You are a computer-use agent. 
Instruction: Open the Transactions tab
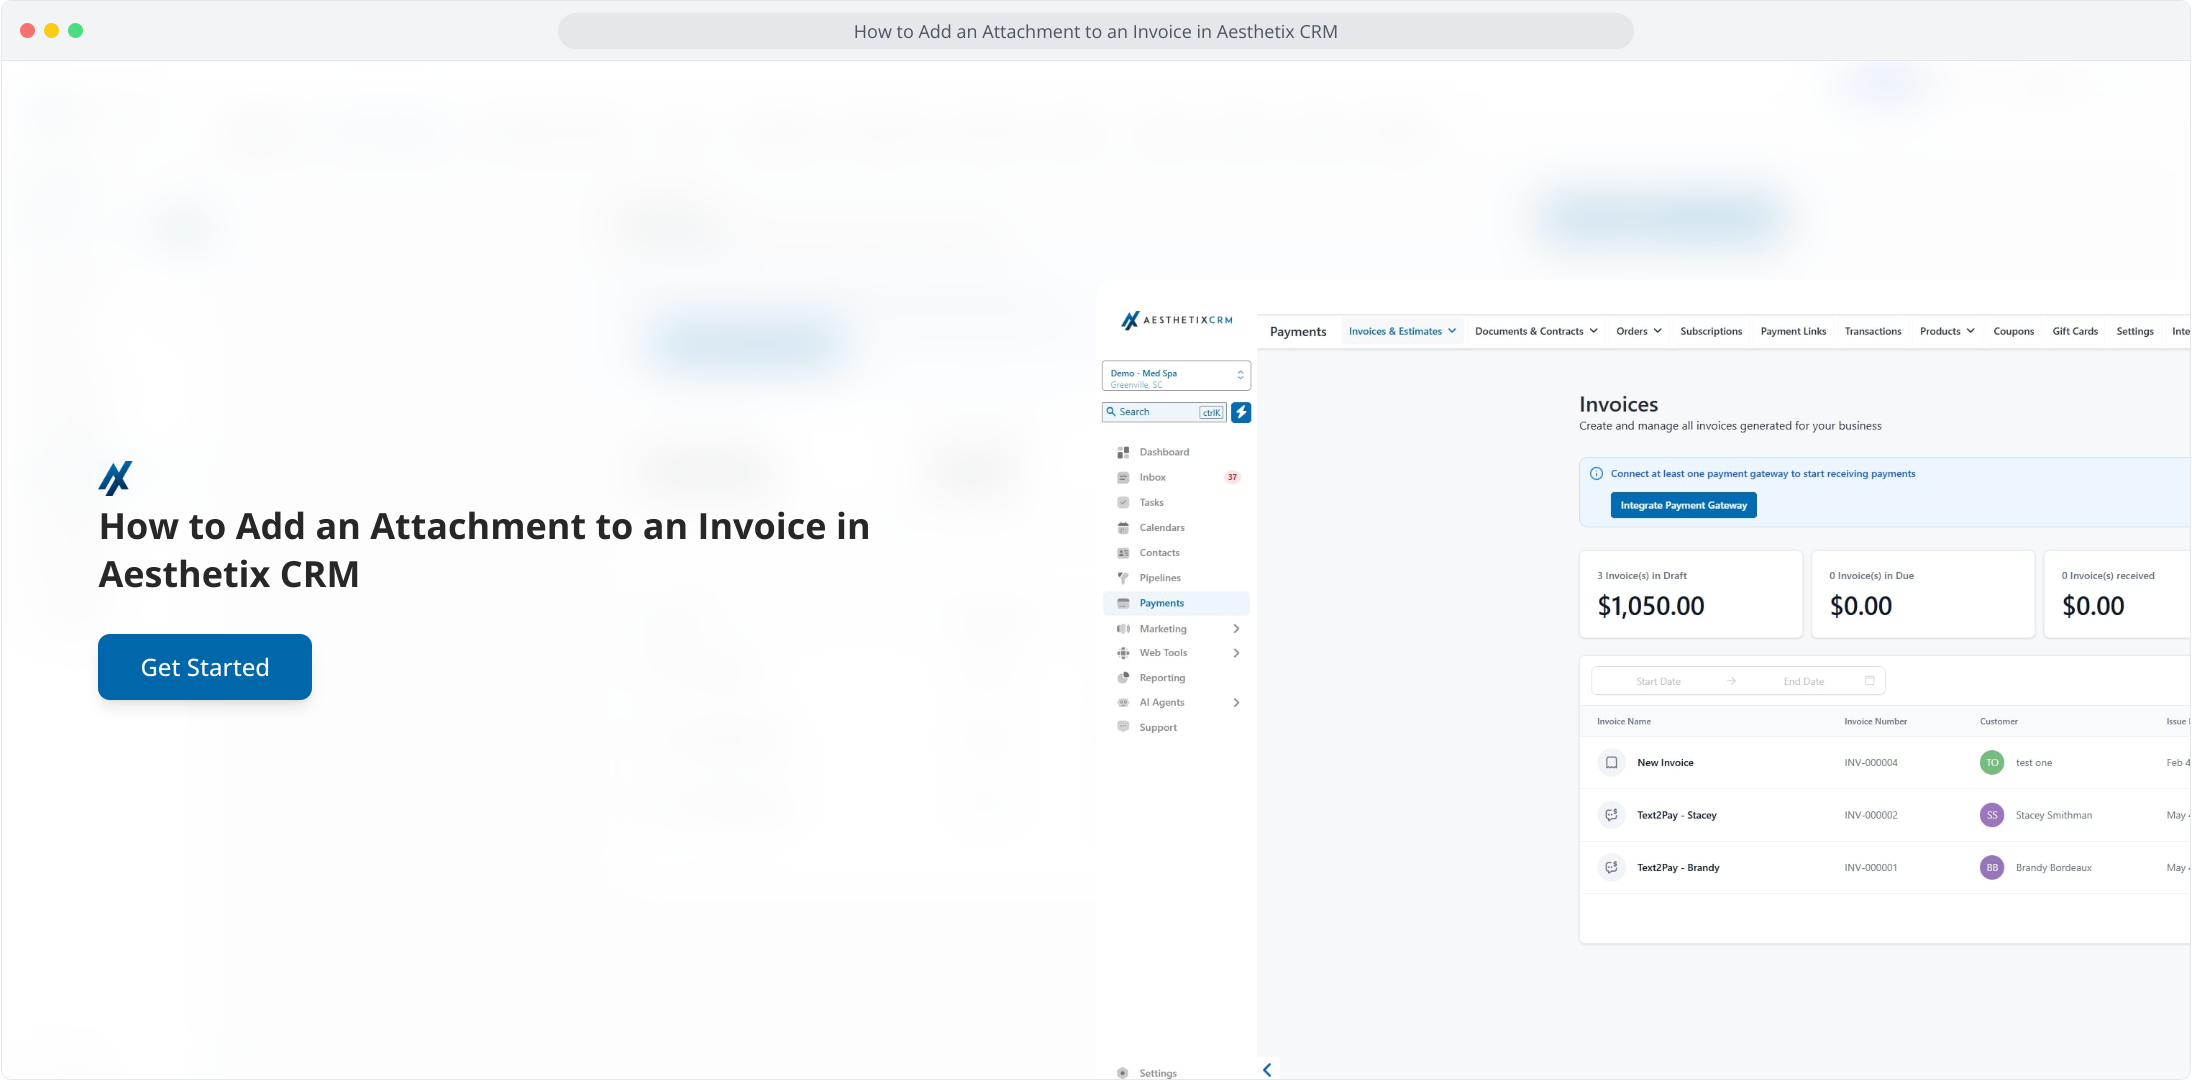click(1872, 331)
